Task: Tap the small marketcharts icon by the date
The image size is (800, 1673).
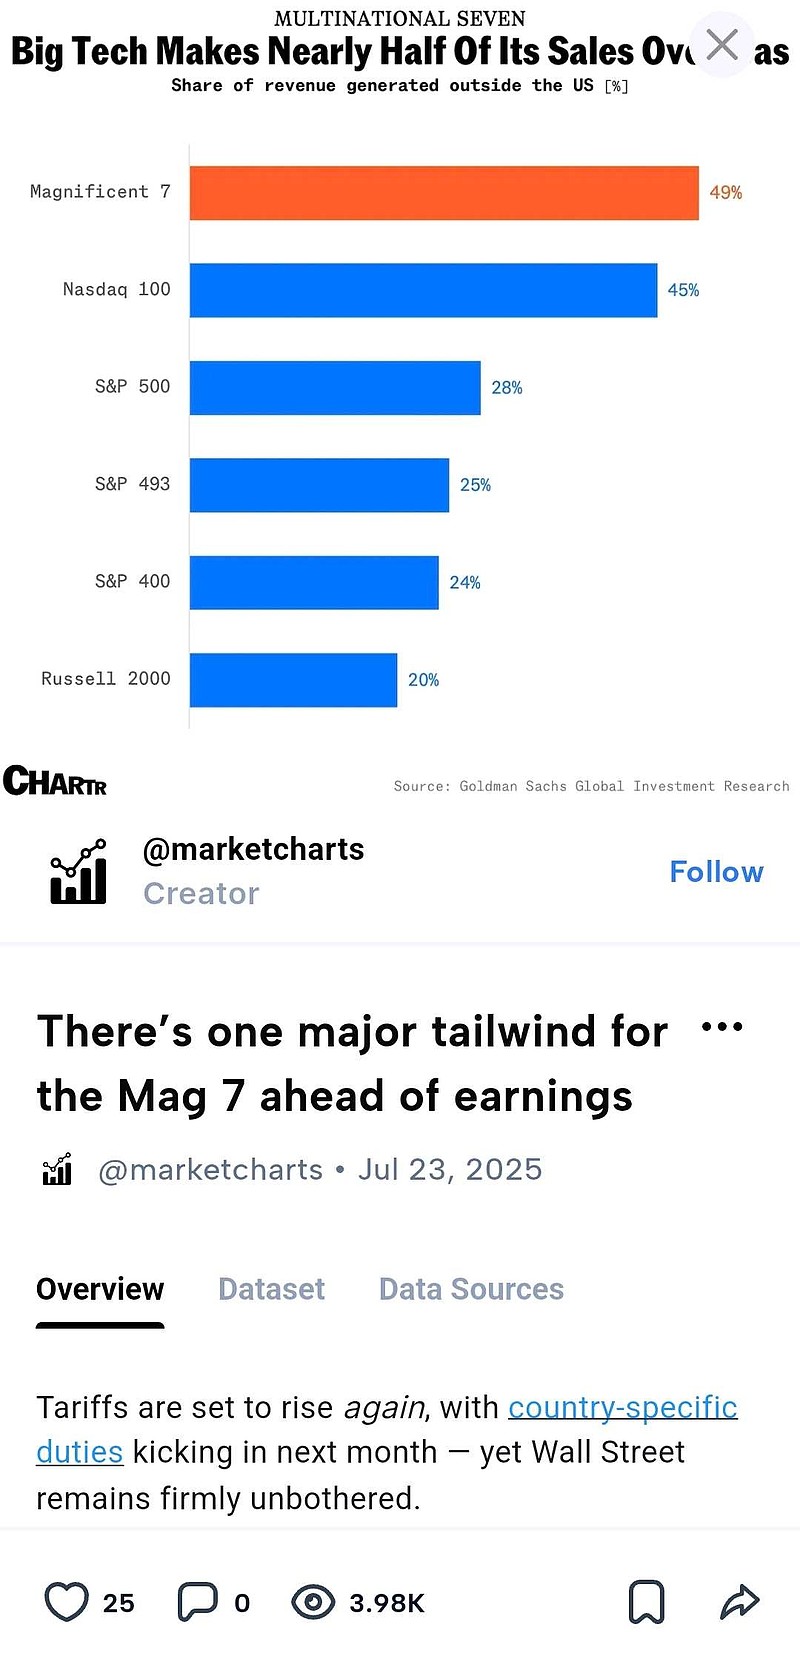Action: 57,1169
